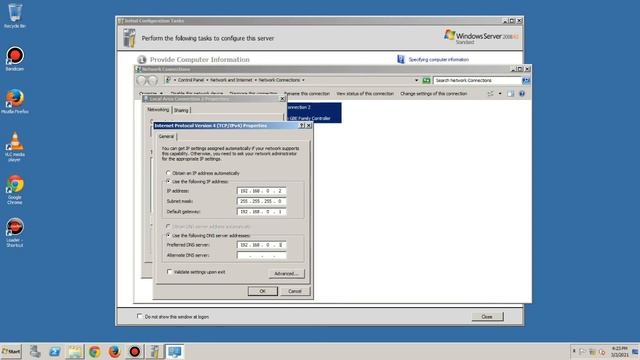The height and width of the screenshot is (360, 640).
Task: Open Server Manager from the taskbar
Action: [35, 351]
